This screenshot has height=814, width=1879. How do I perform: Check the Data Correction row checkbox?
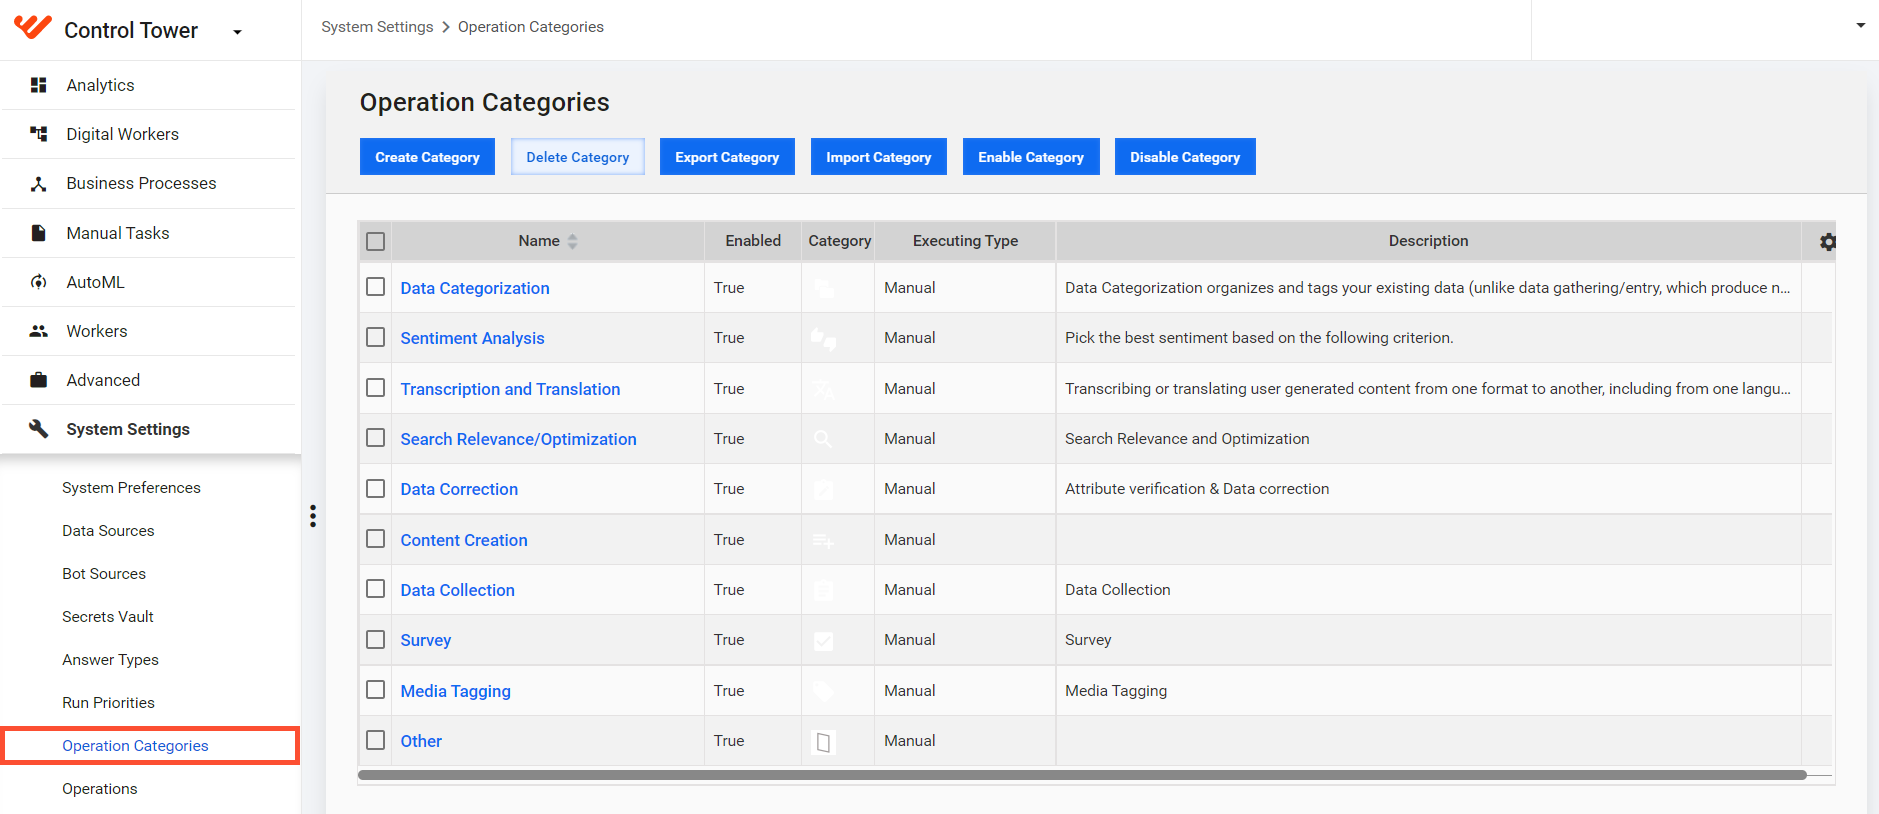376,488
